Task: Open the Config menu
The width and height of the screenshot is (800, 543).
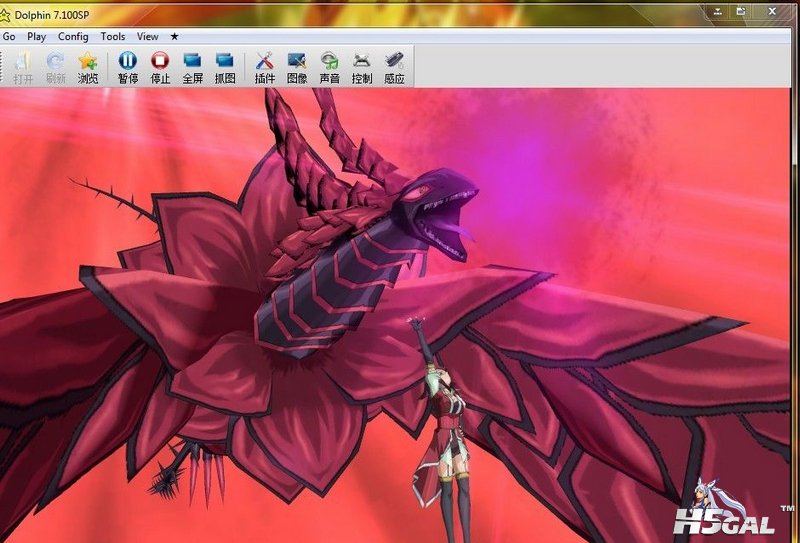Action: pyautogui.click(x=73, y=37)
